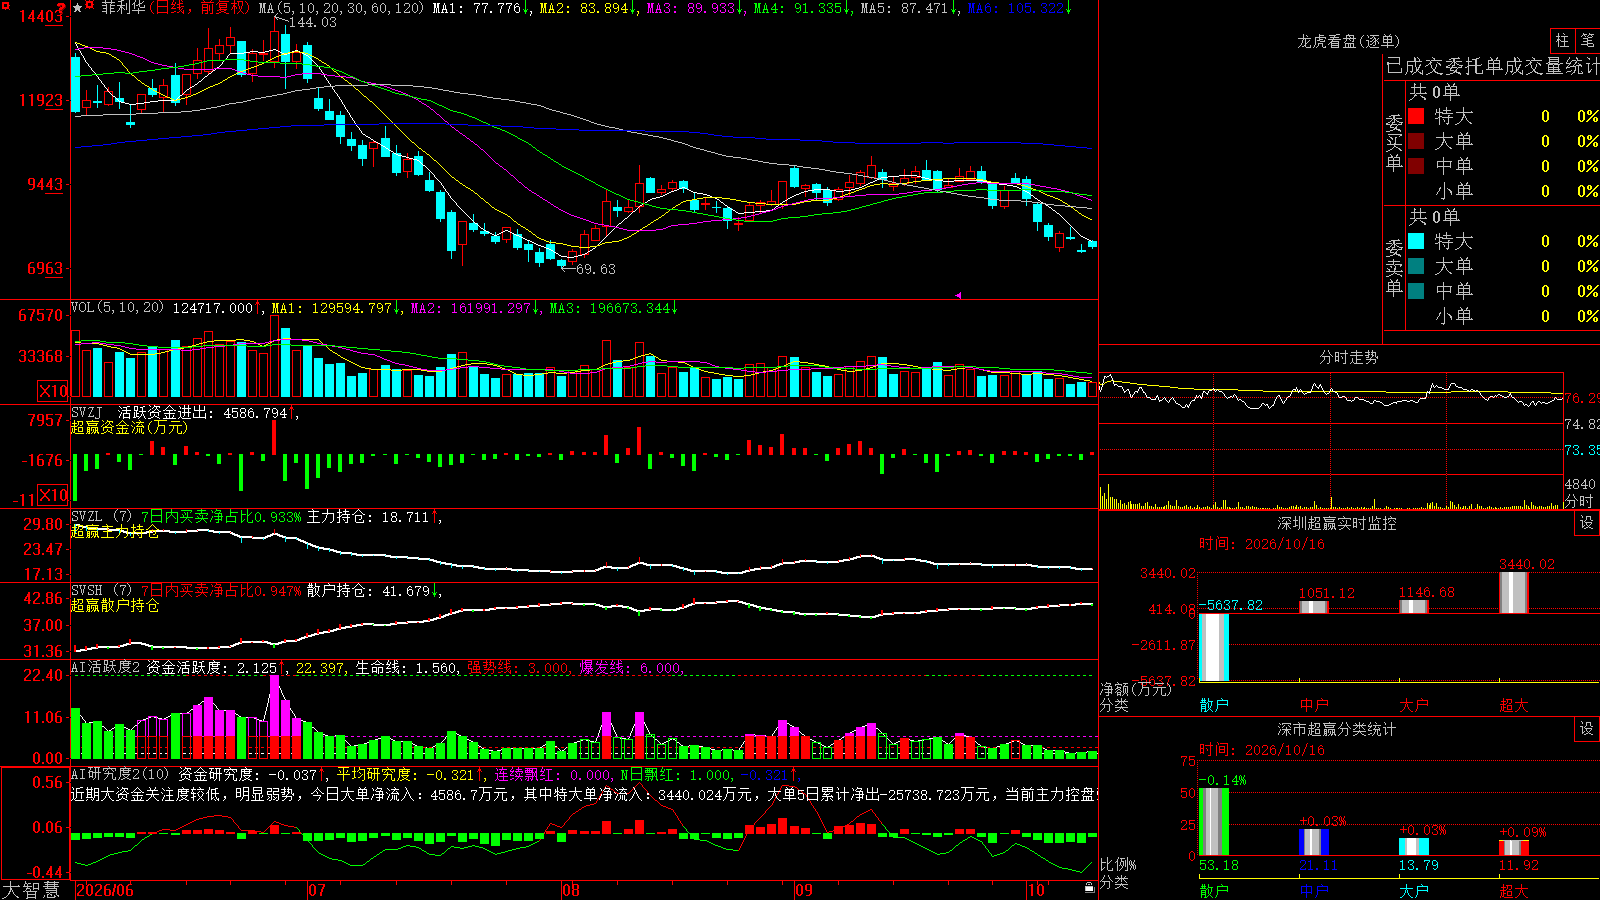Click the lock icon on the time axis
Viewport: 1600px width, 900px height.
click(1090, 888)
